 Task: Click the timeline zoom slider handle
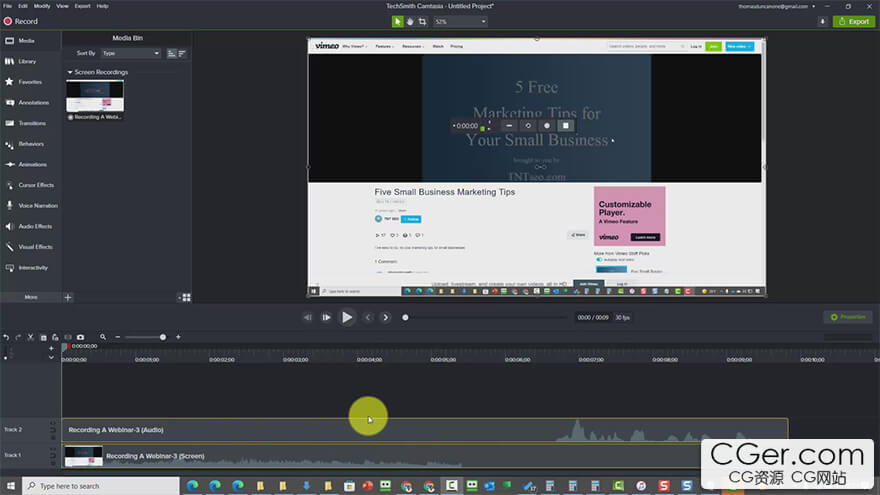(163, 337)
